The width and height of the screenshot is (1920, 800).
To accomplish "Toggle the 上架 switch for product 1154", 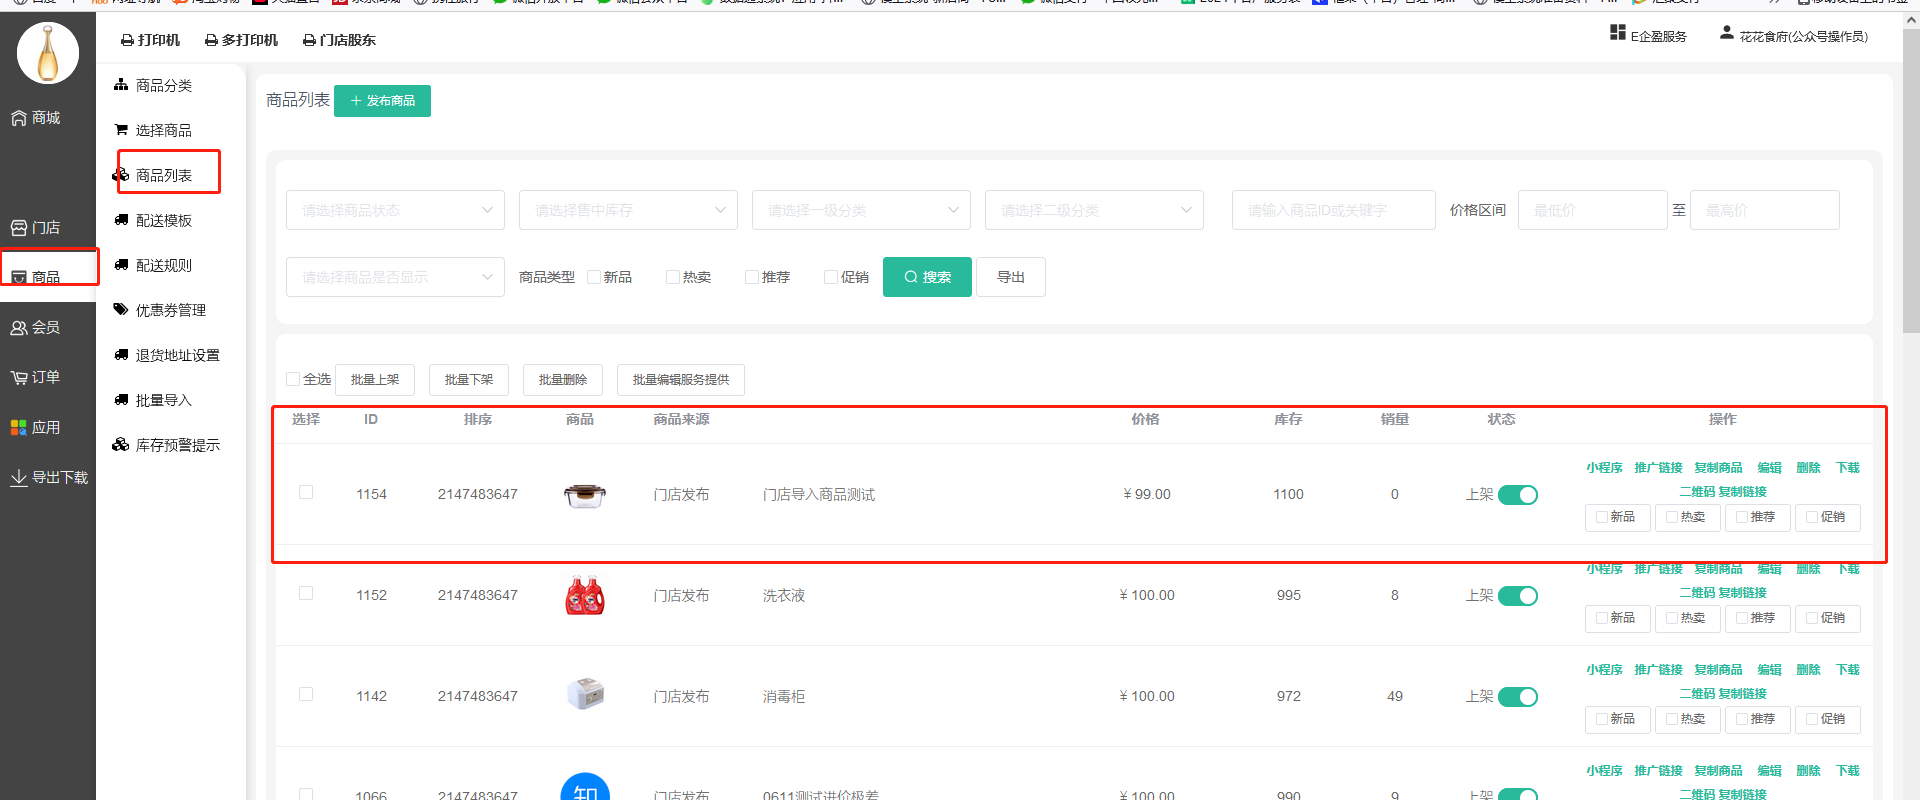I will pyautogui.click(x=1517, y=495).
